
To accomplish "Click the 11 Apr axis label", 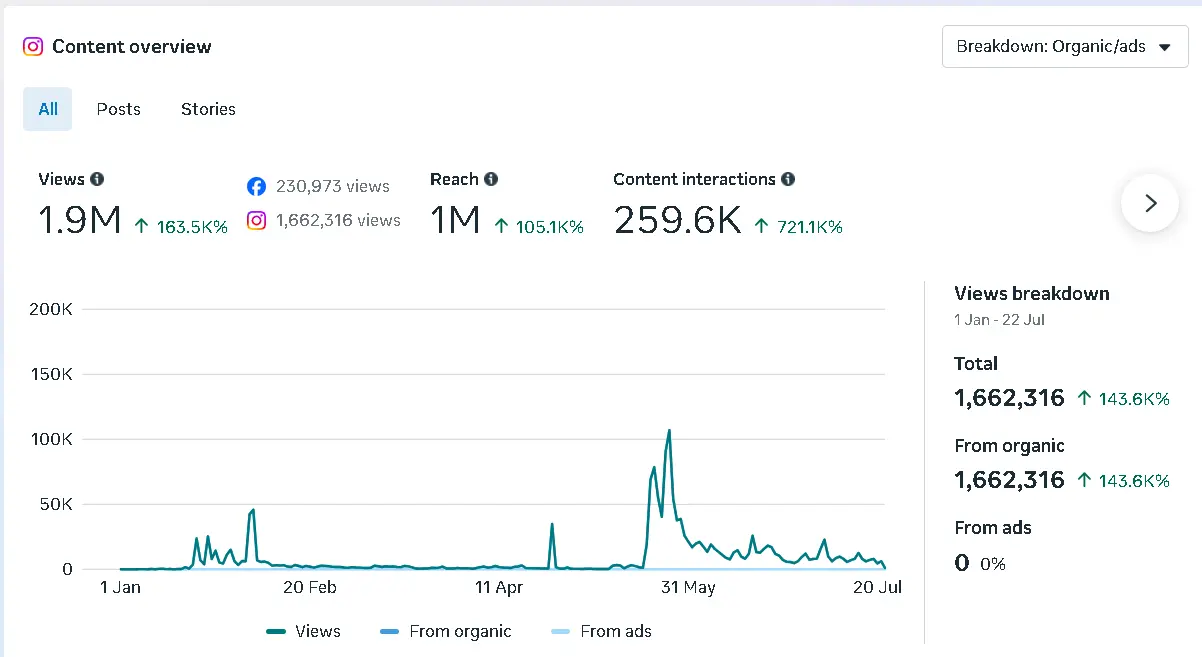I will [x=499, y=588].
